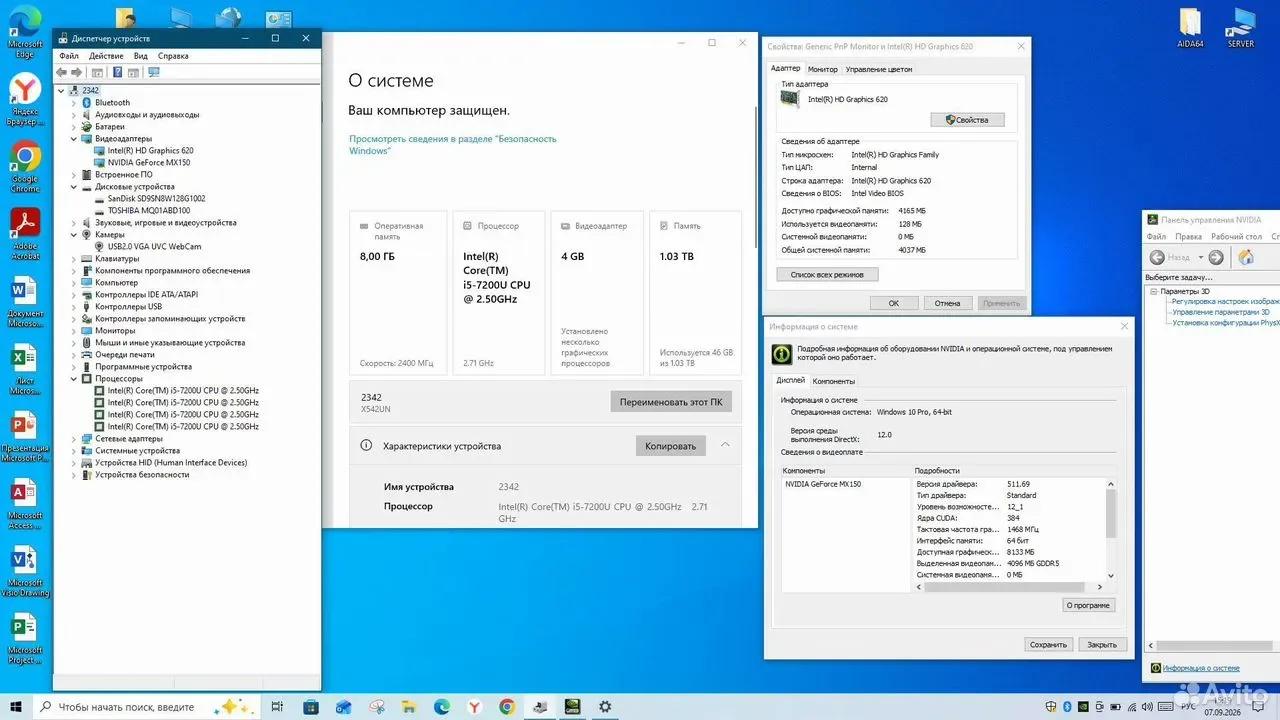Click О программе button in NVIDIA info
Screen dimensions: 1280x720
[1088, 605]
